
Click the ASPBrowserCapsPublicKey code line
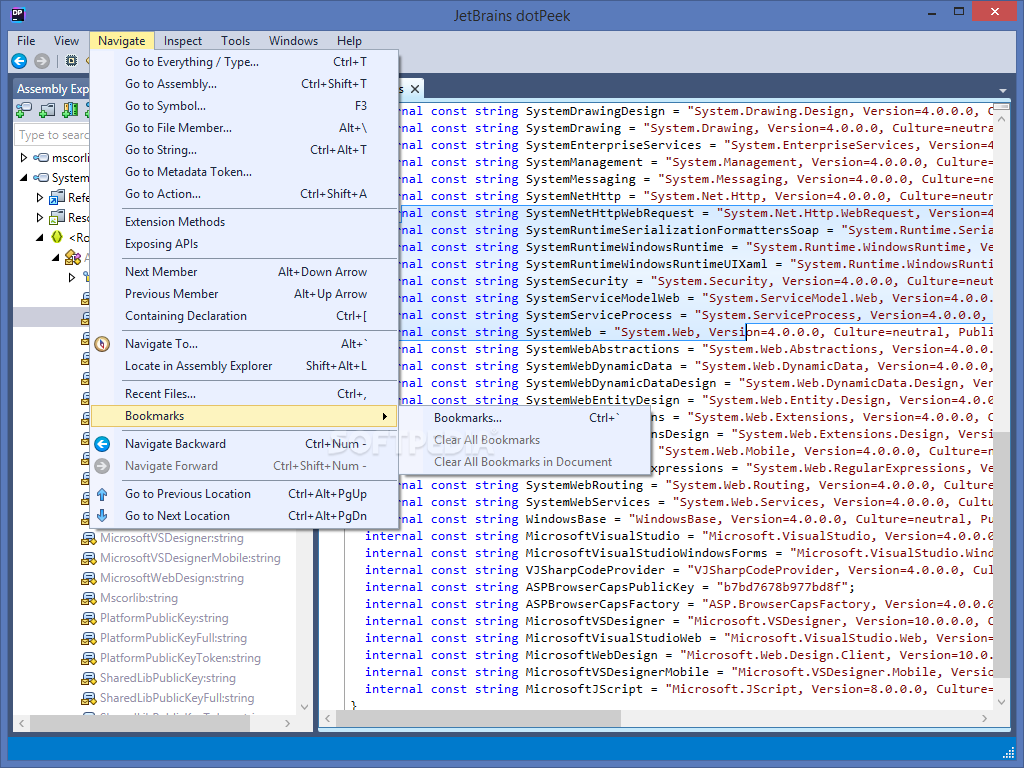point(610,587)
